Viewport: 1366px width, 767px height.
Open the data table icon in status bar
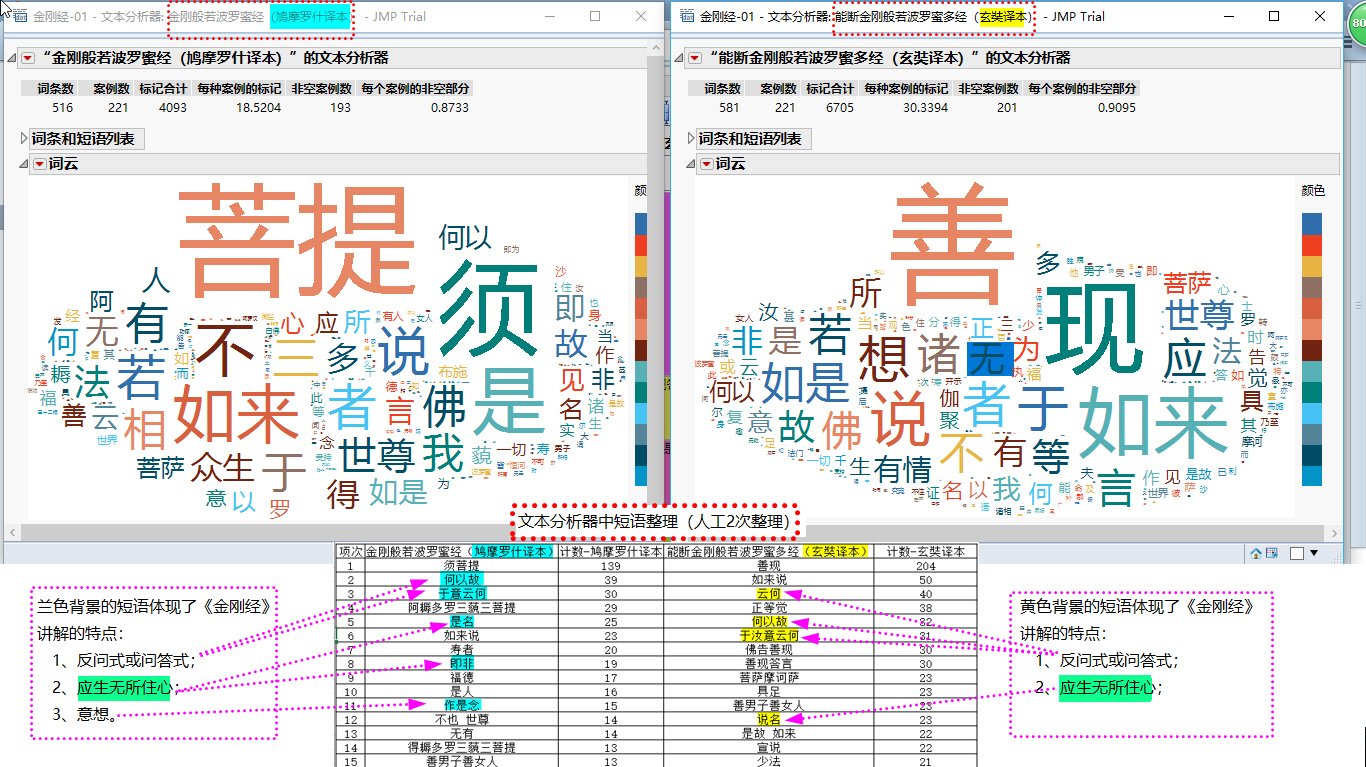point(1272,553)
